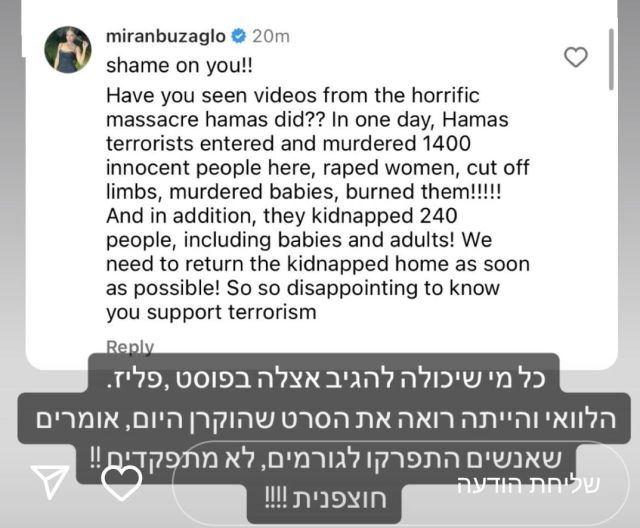Click the line "And in addition, they kidnapped 240"

pyautogui.click(x=282, y=216)
